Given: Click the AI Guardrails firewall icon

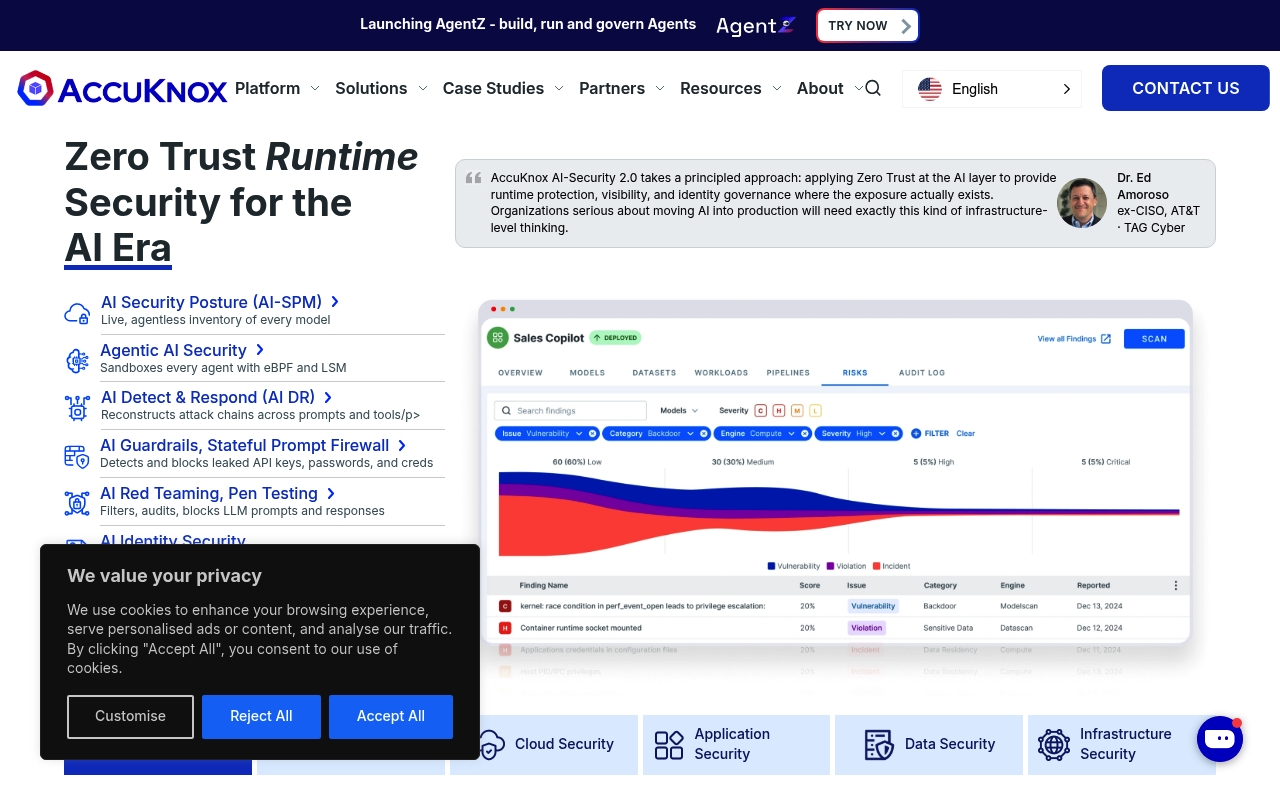Looking at the screenshot, I should coord(77,456).
